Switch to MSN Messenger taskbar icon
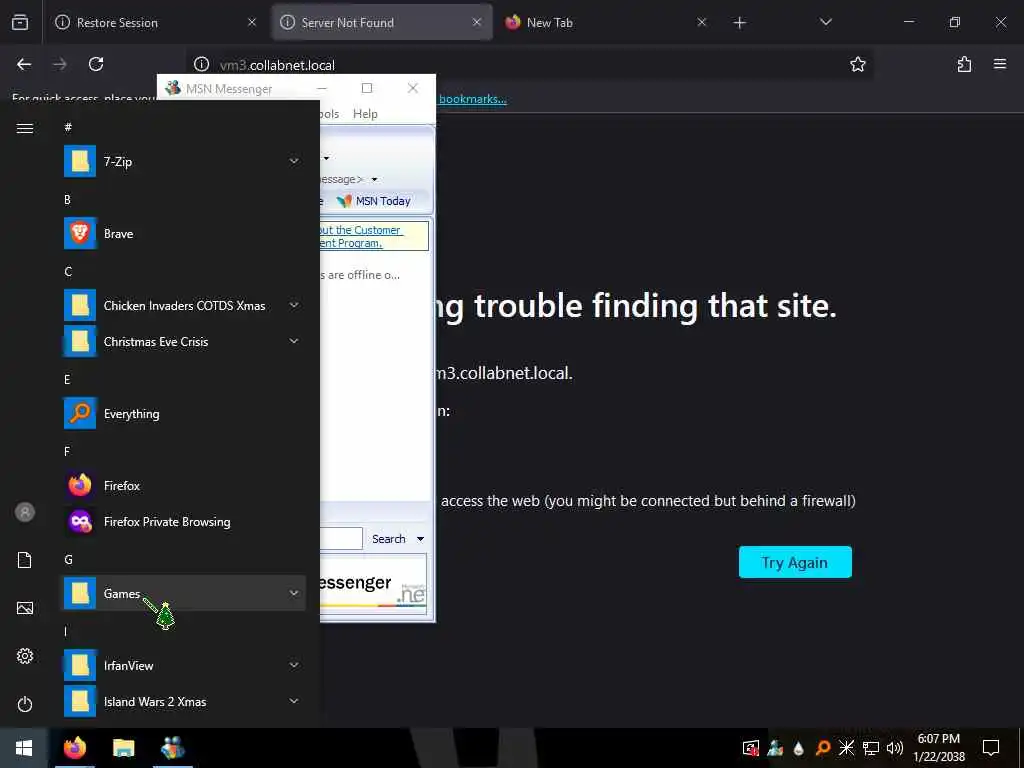 click(x=172, y=748)
